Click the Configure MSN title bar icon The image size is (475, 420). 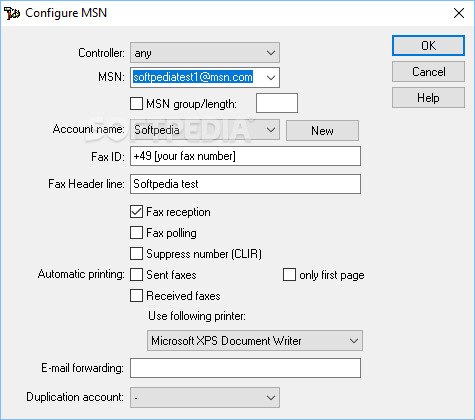click(x=12, y=13)
